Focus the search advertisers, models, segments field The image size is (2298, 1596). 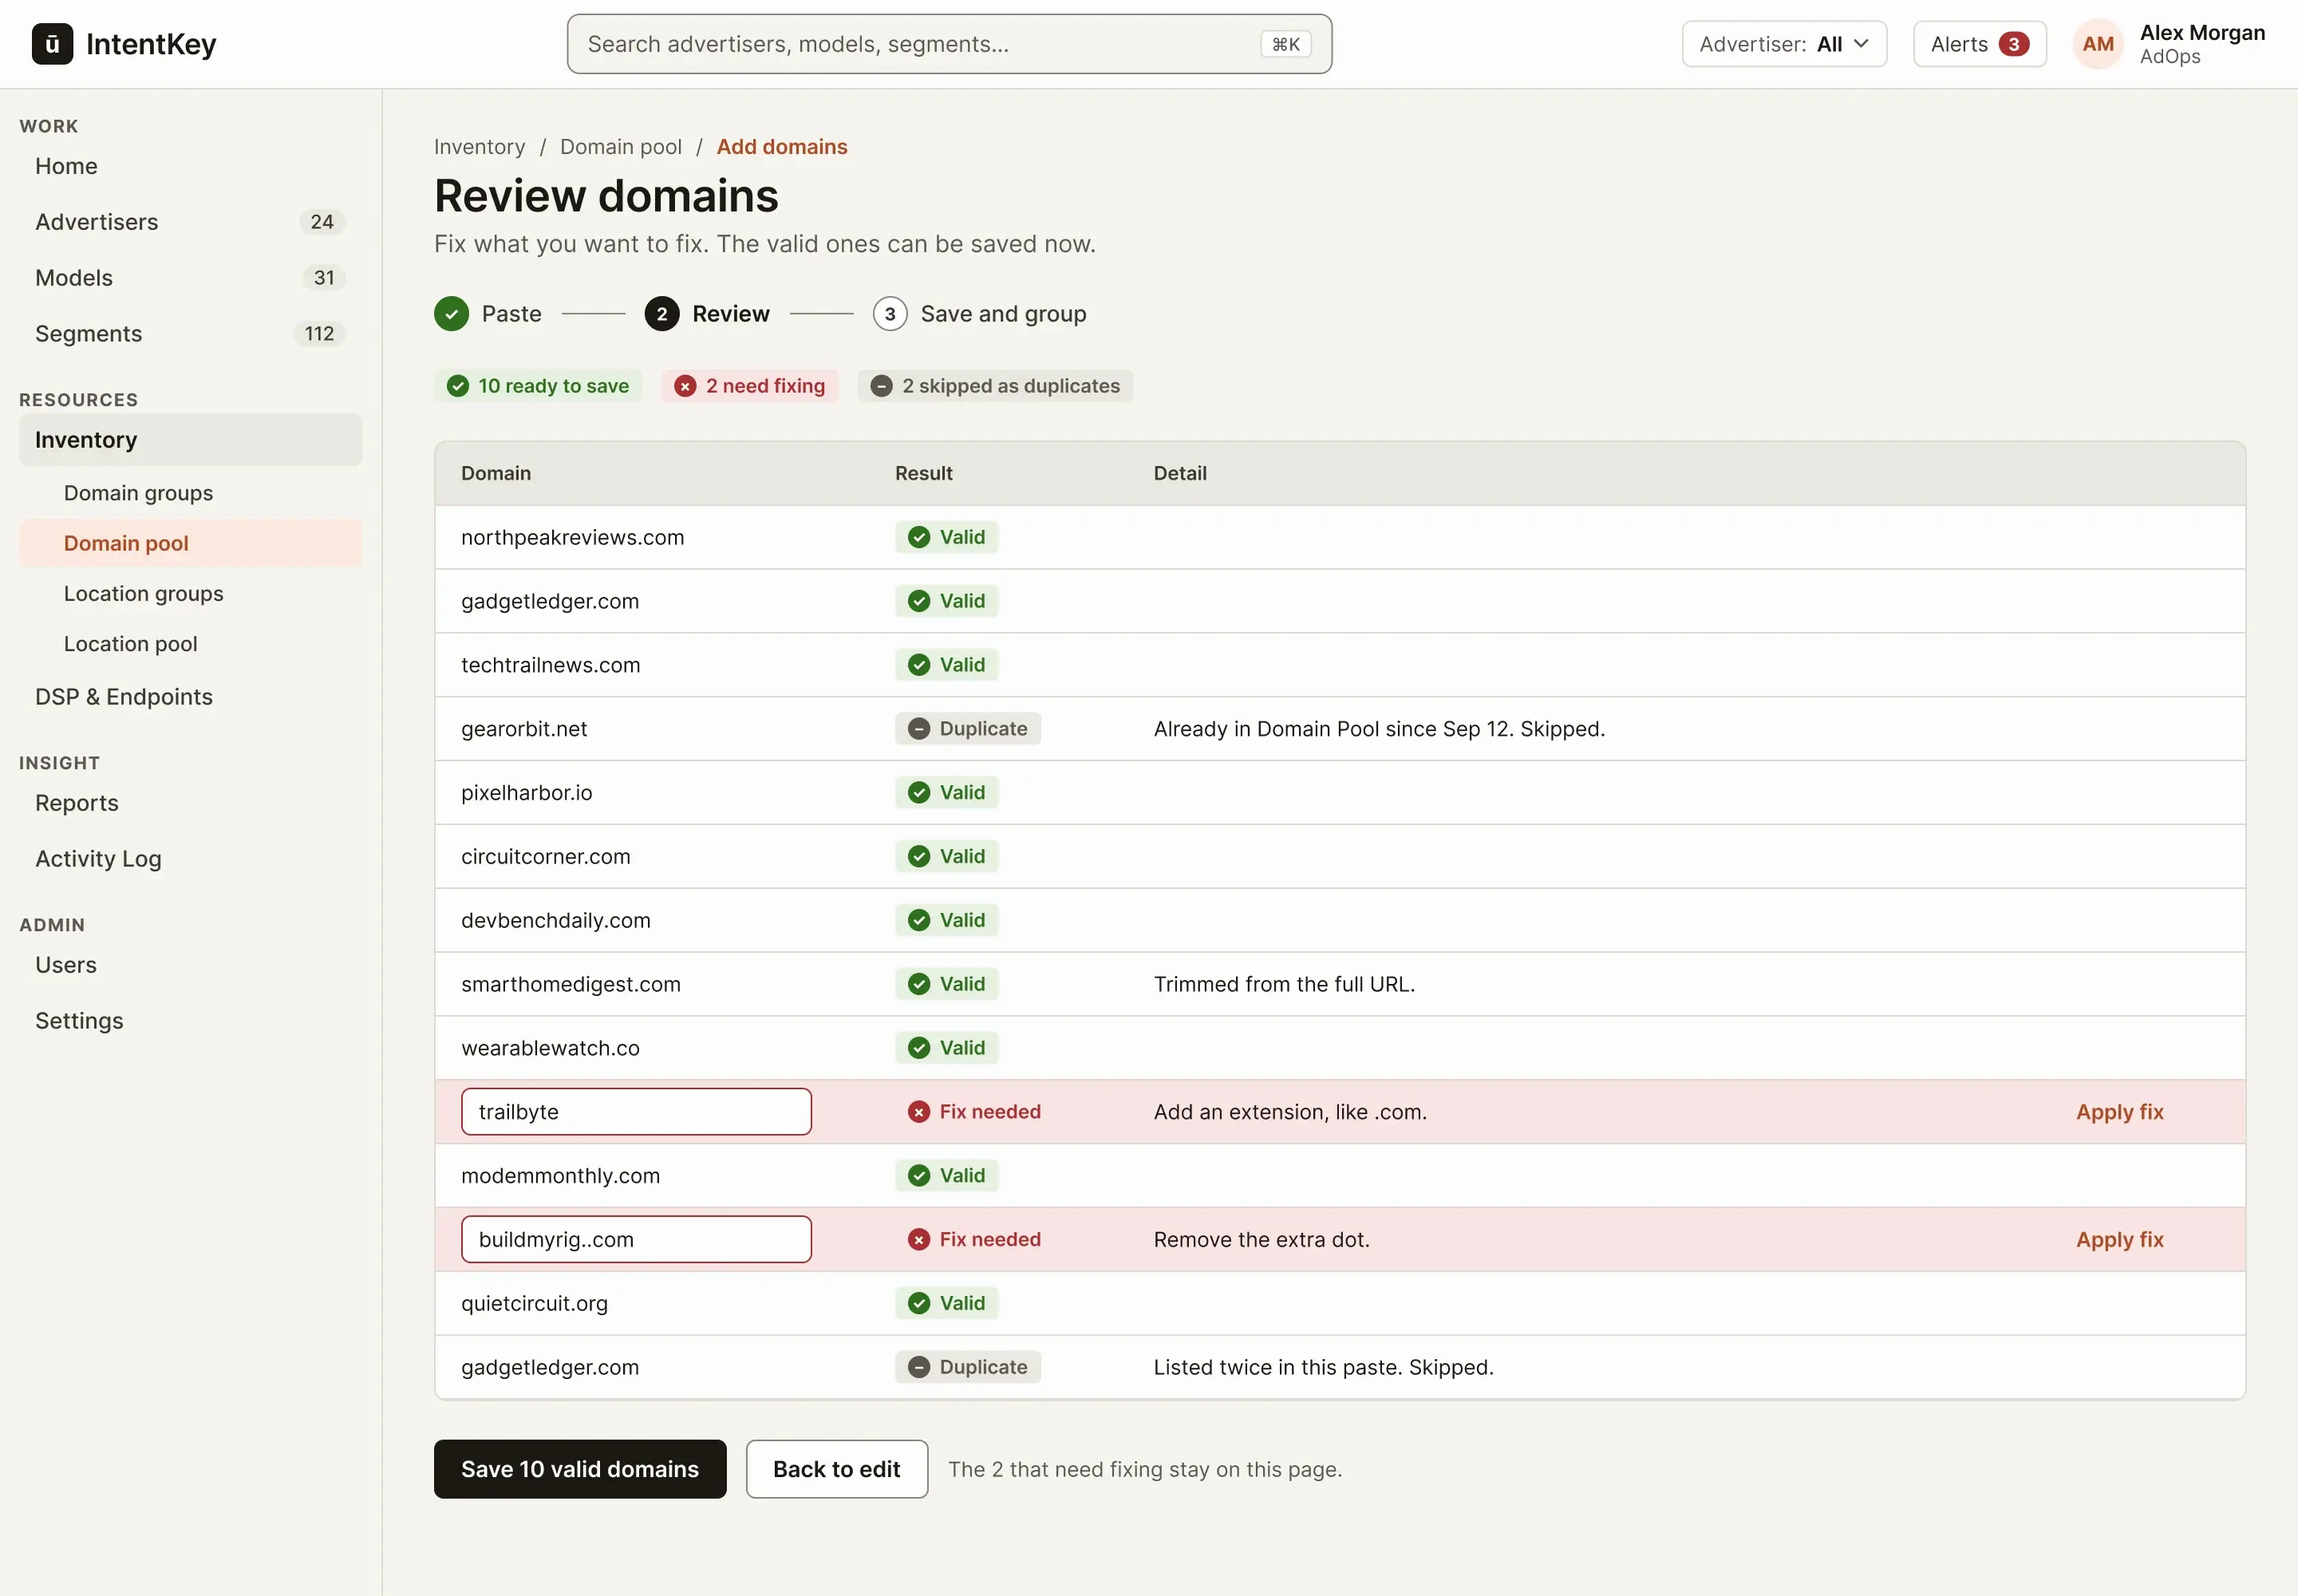click(948, 44)
